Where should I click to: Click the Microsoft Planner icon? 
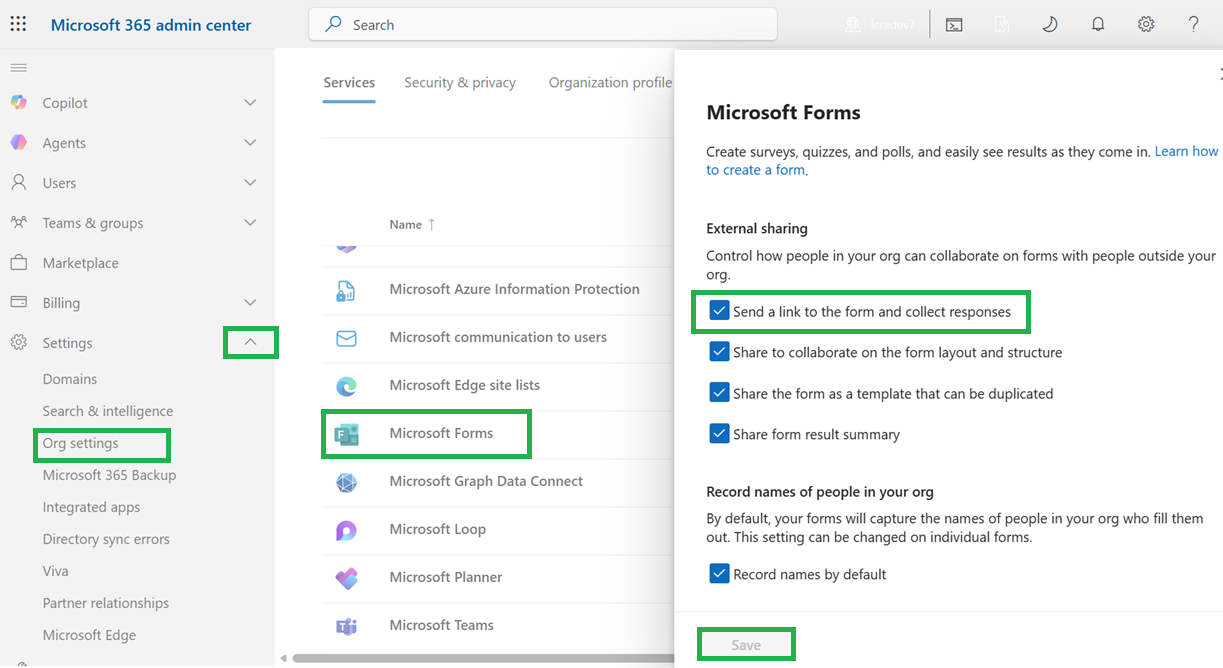346,578
